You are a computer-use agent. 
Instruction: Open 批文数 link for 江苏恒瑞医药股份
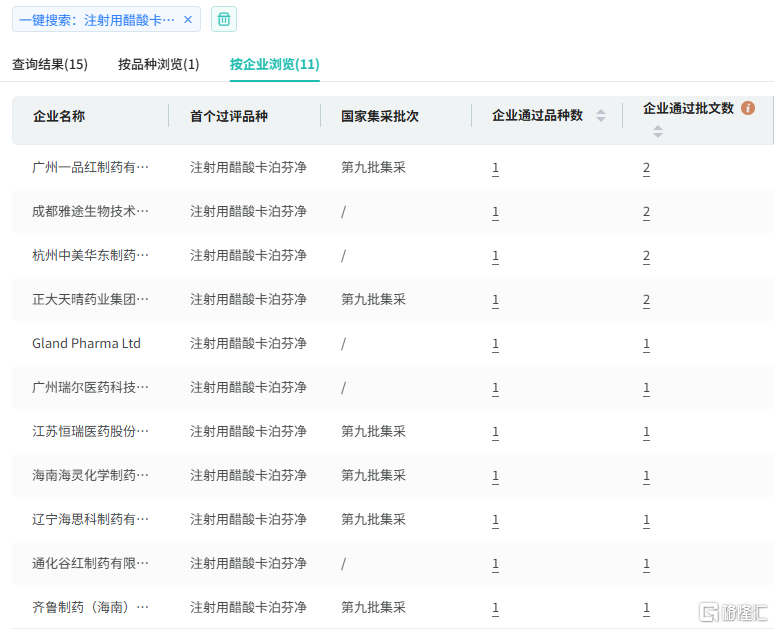(646, 432)
